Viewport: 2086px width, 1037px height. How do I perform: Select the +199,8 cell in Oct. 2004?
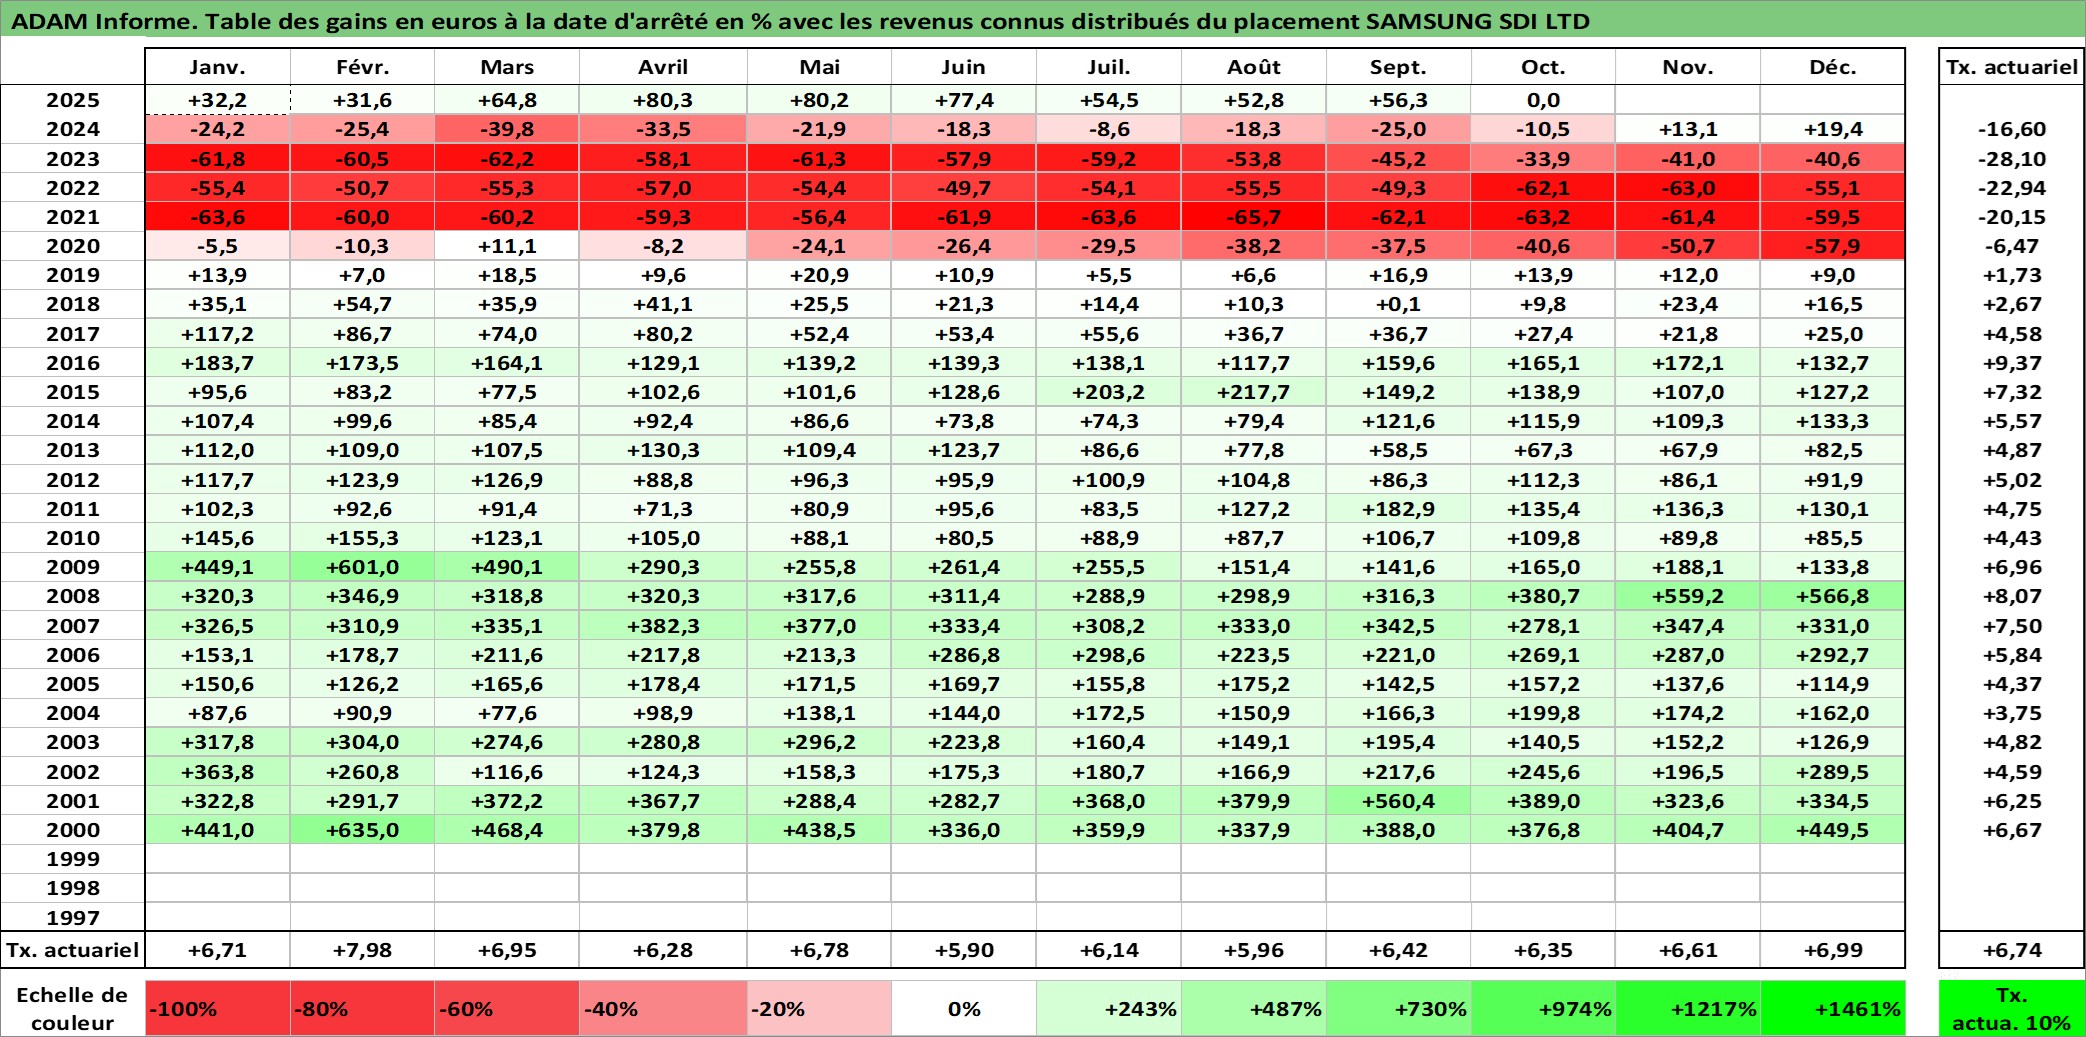click(x=1543, y=713)
